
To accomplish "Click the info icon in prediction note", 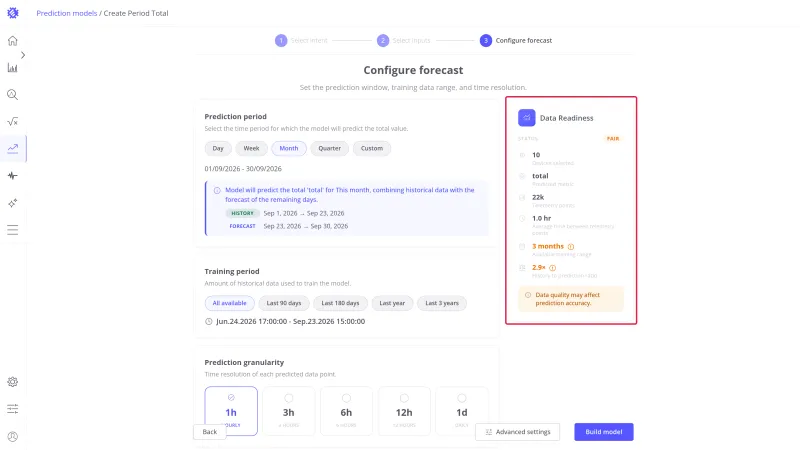I will 217,190.
